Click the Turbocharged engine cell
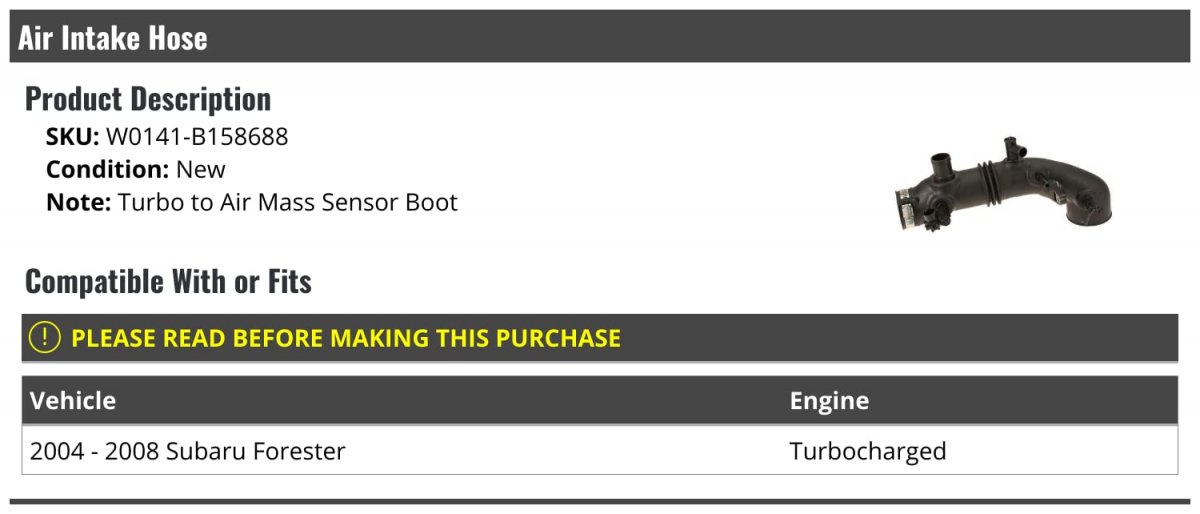1200x514 pixels. click(x=868, y=451)
